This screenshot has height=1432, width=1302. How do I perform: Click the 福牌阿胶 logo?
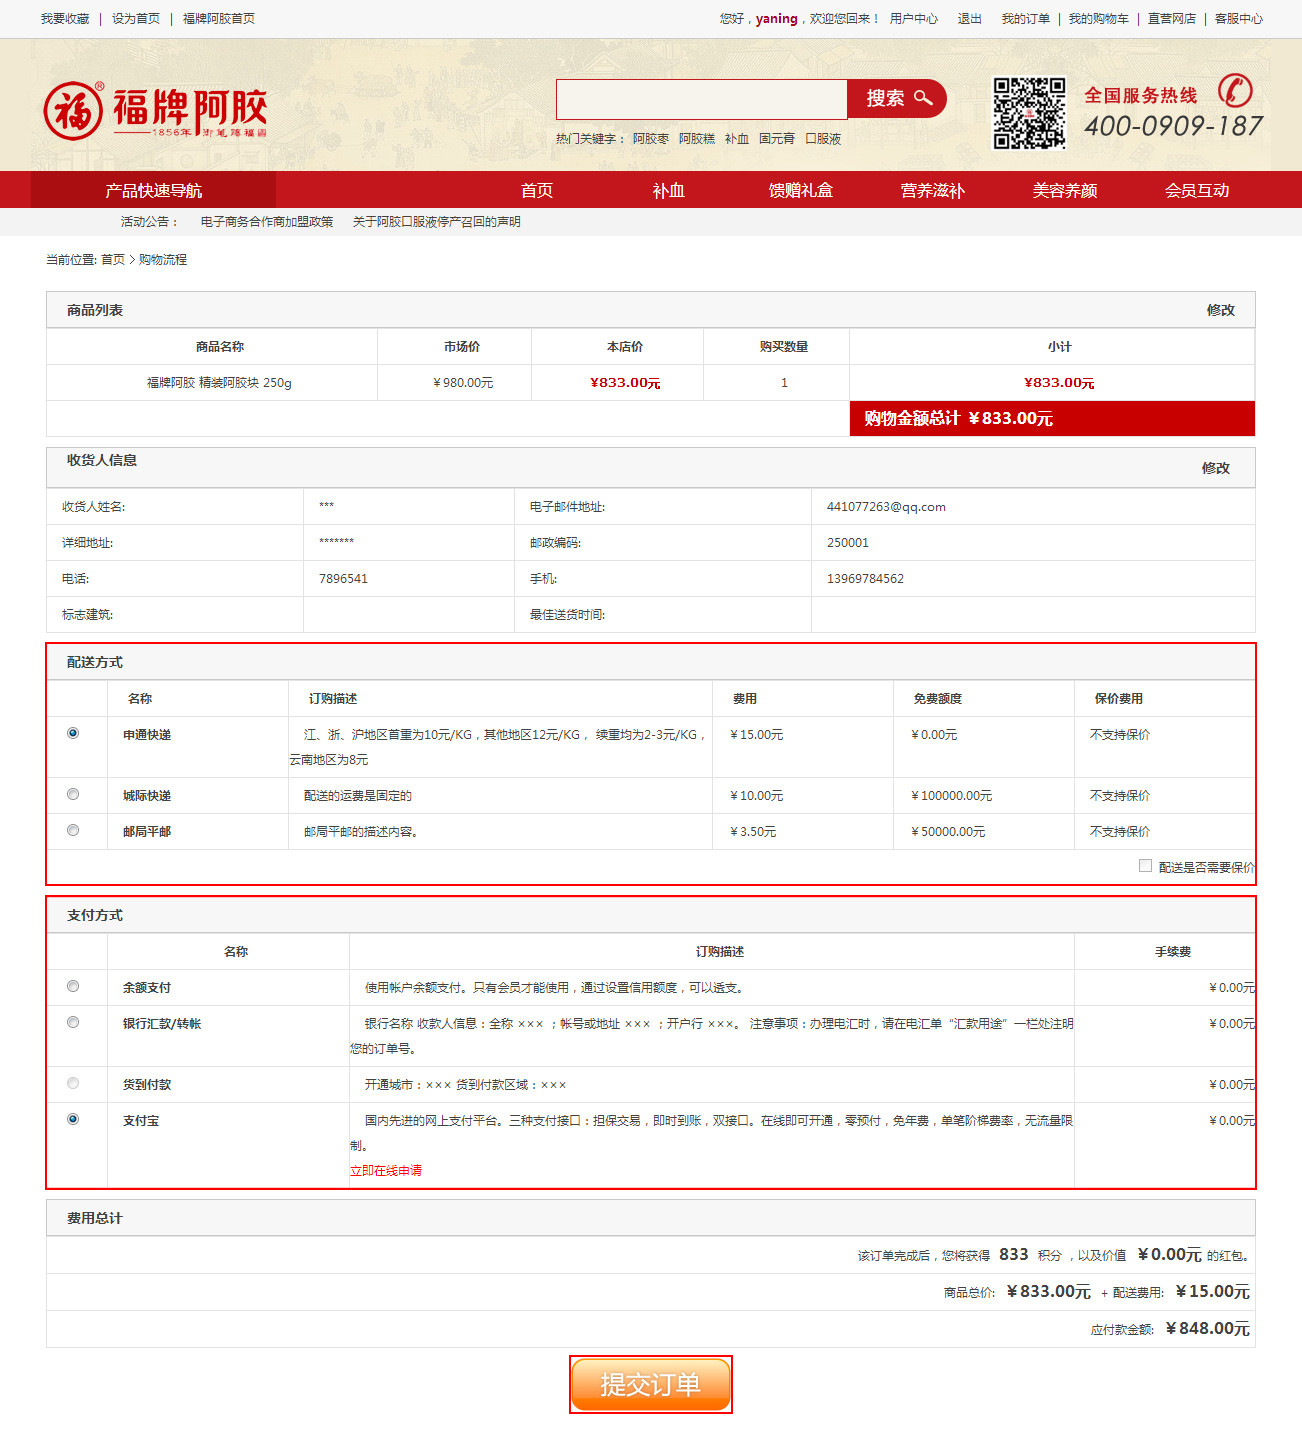155,111
